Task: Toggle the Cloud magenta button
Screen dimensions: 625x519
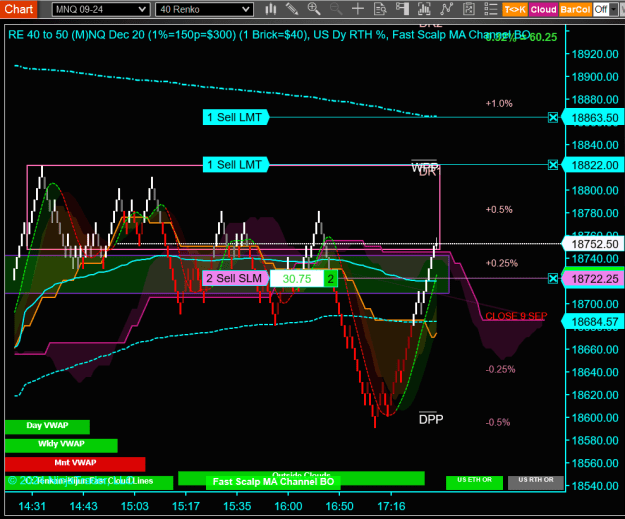Action: pos(543,9)
